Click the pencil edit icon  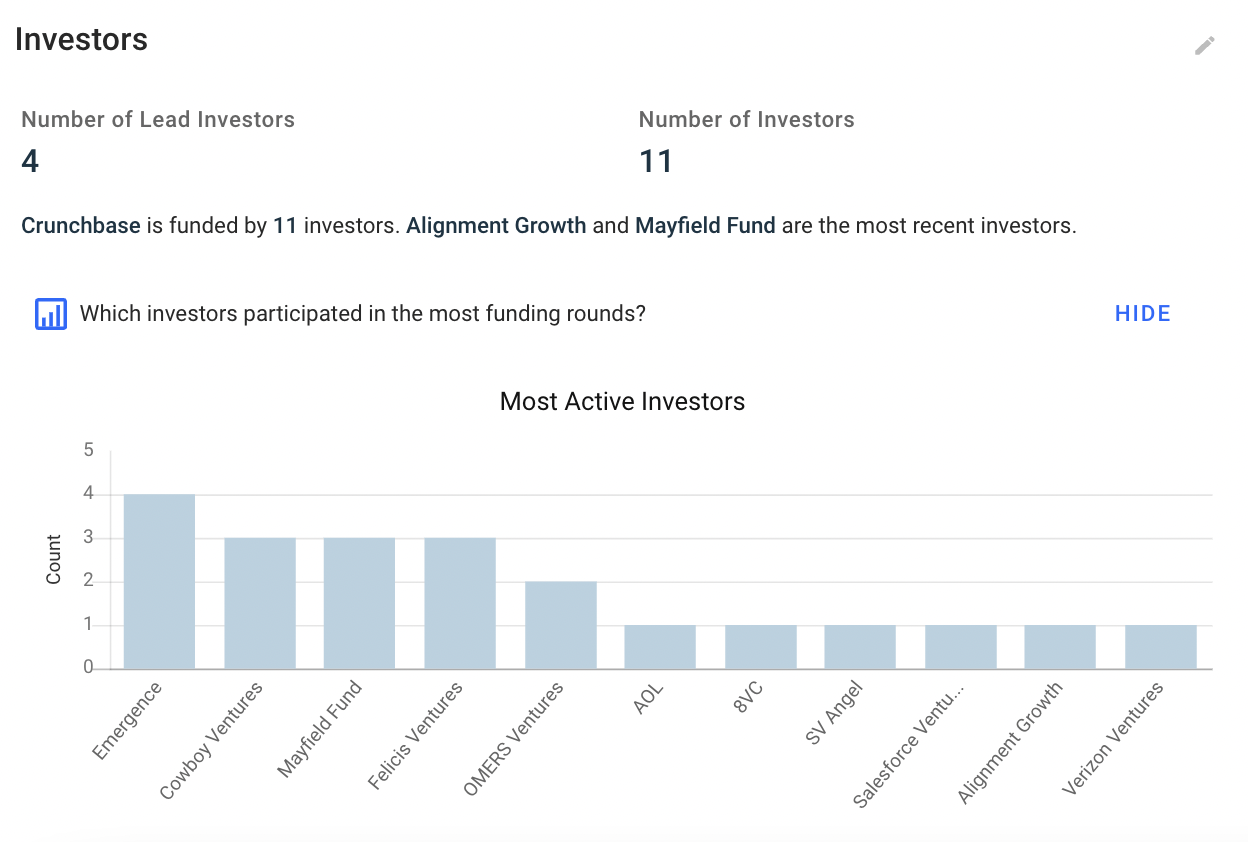tap(1204, 46)
